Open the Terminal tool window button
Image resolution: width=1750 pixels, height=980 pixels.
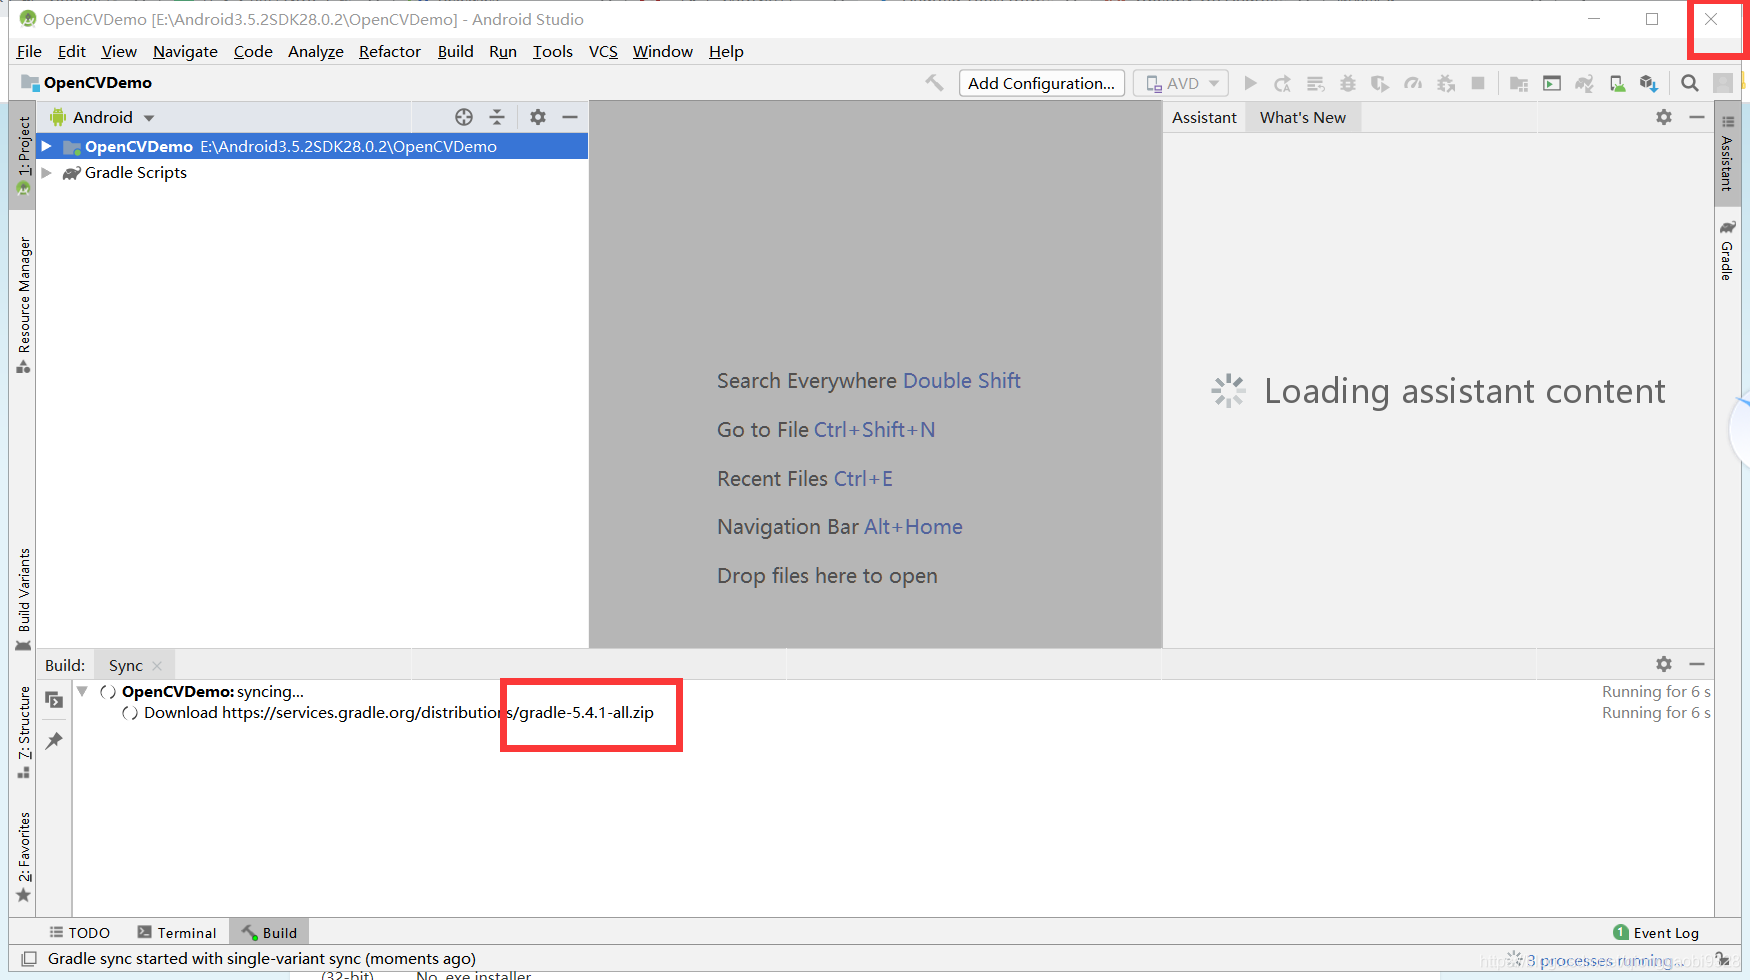tap(176, 932)
